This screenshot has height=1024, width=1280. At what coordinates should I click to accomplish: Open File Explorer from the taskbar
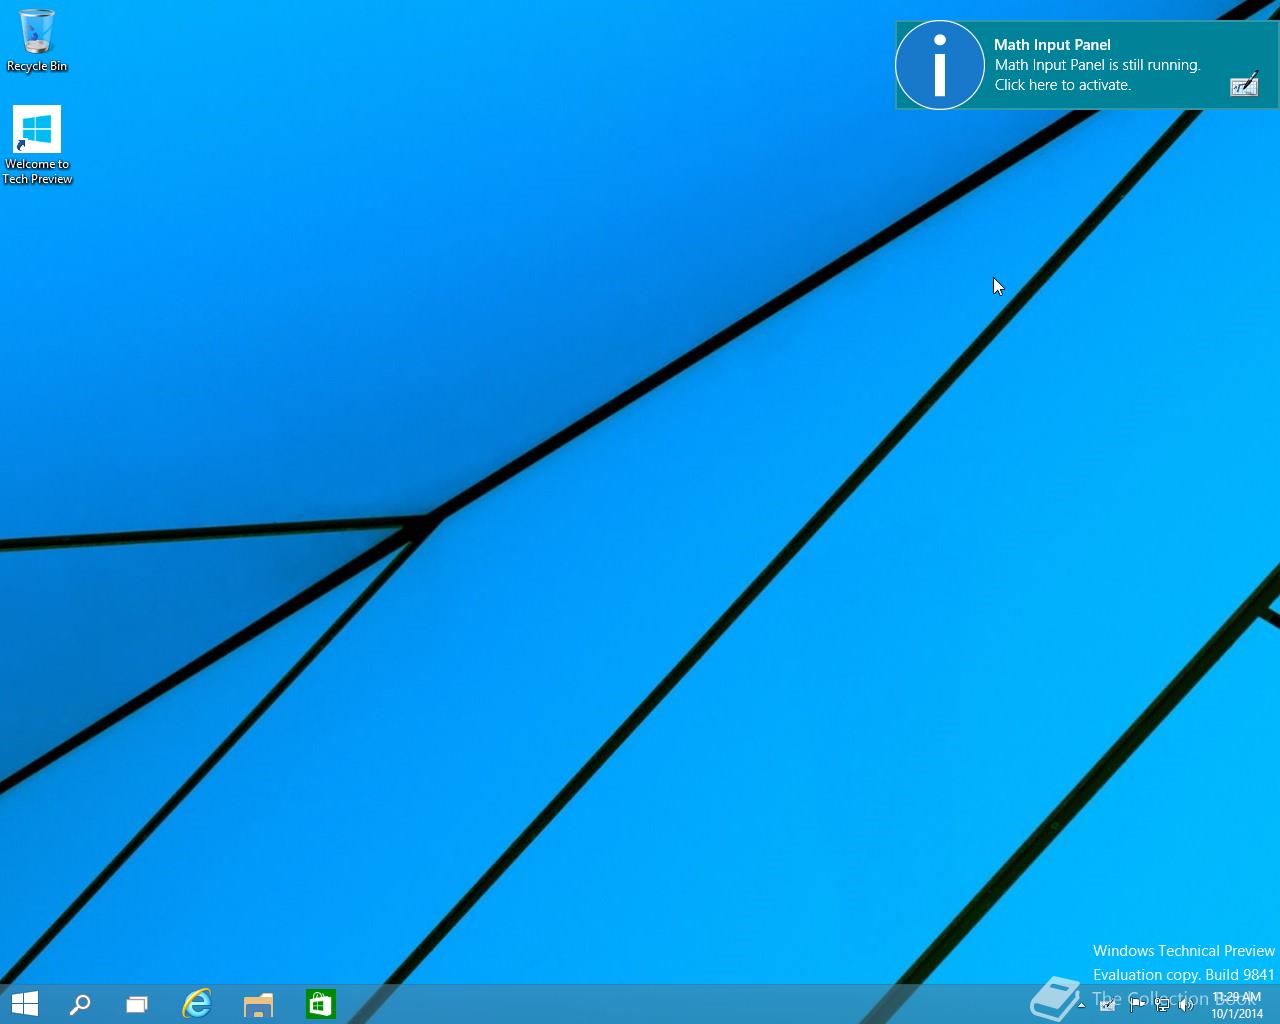259,1004
